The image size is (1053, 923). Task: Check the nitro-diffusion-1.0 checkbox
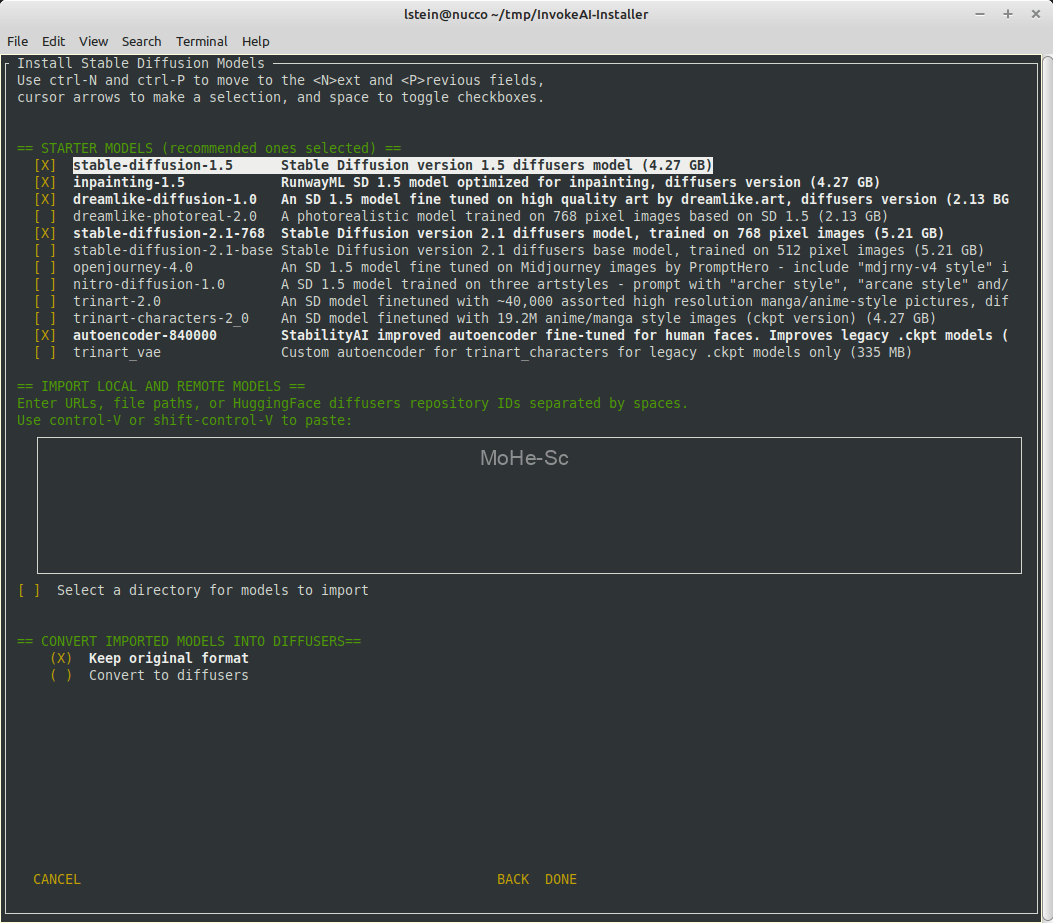(x=45, y=284)
